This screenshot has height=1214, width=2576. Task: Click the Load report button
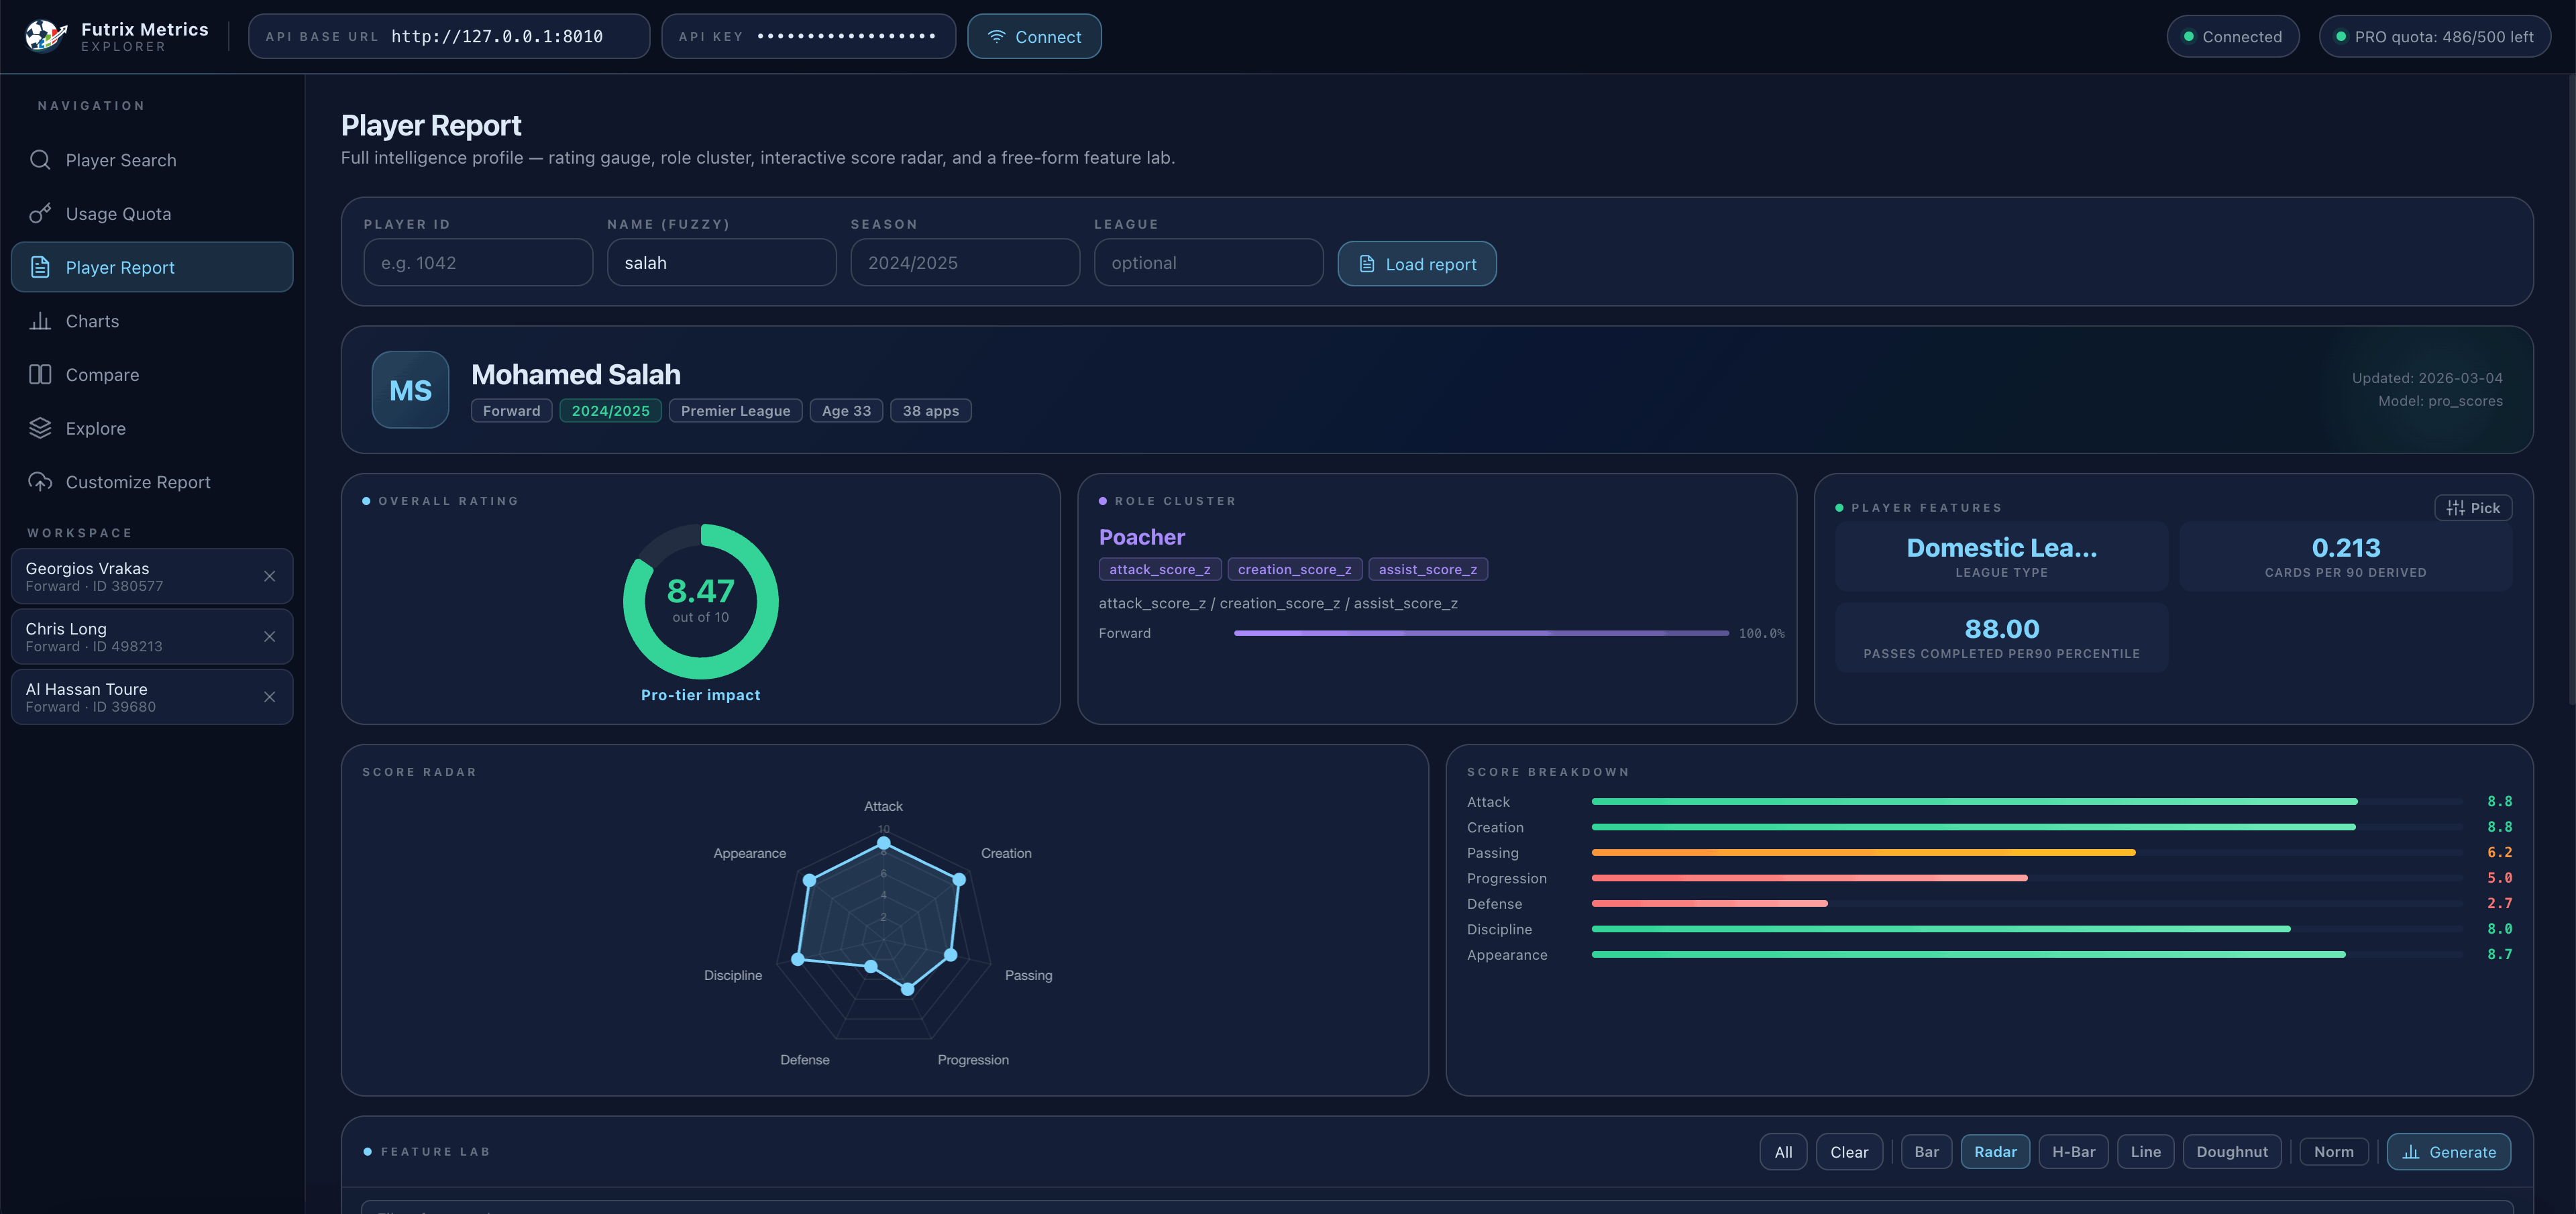pyautogui.click(x=1417, y=263)
